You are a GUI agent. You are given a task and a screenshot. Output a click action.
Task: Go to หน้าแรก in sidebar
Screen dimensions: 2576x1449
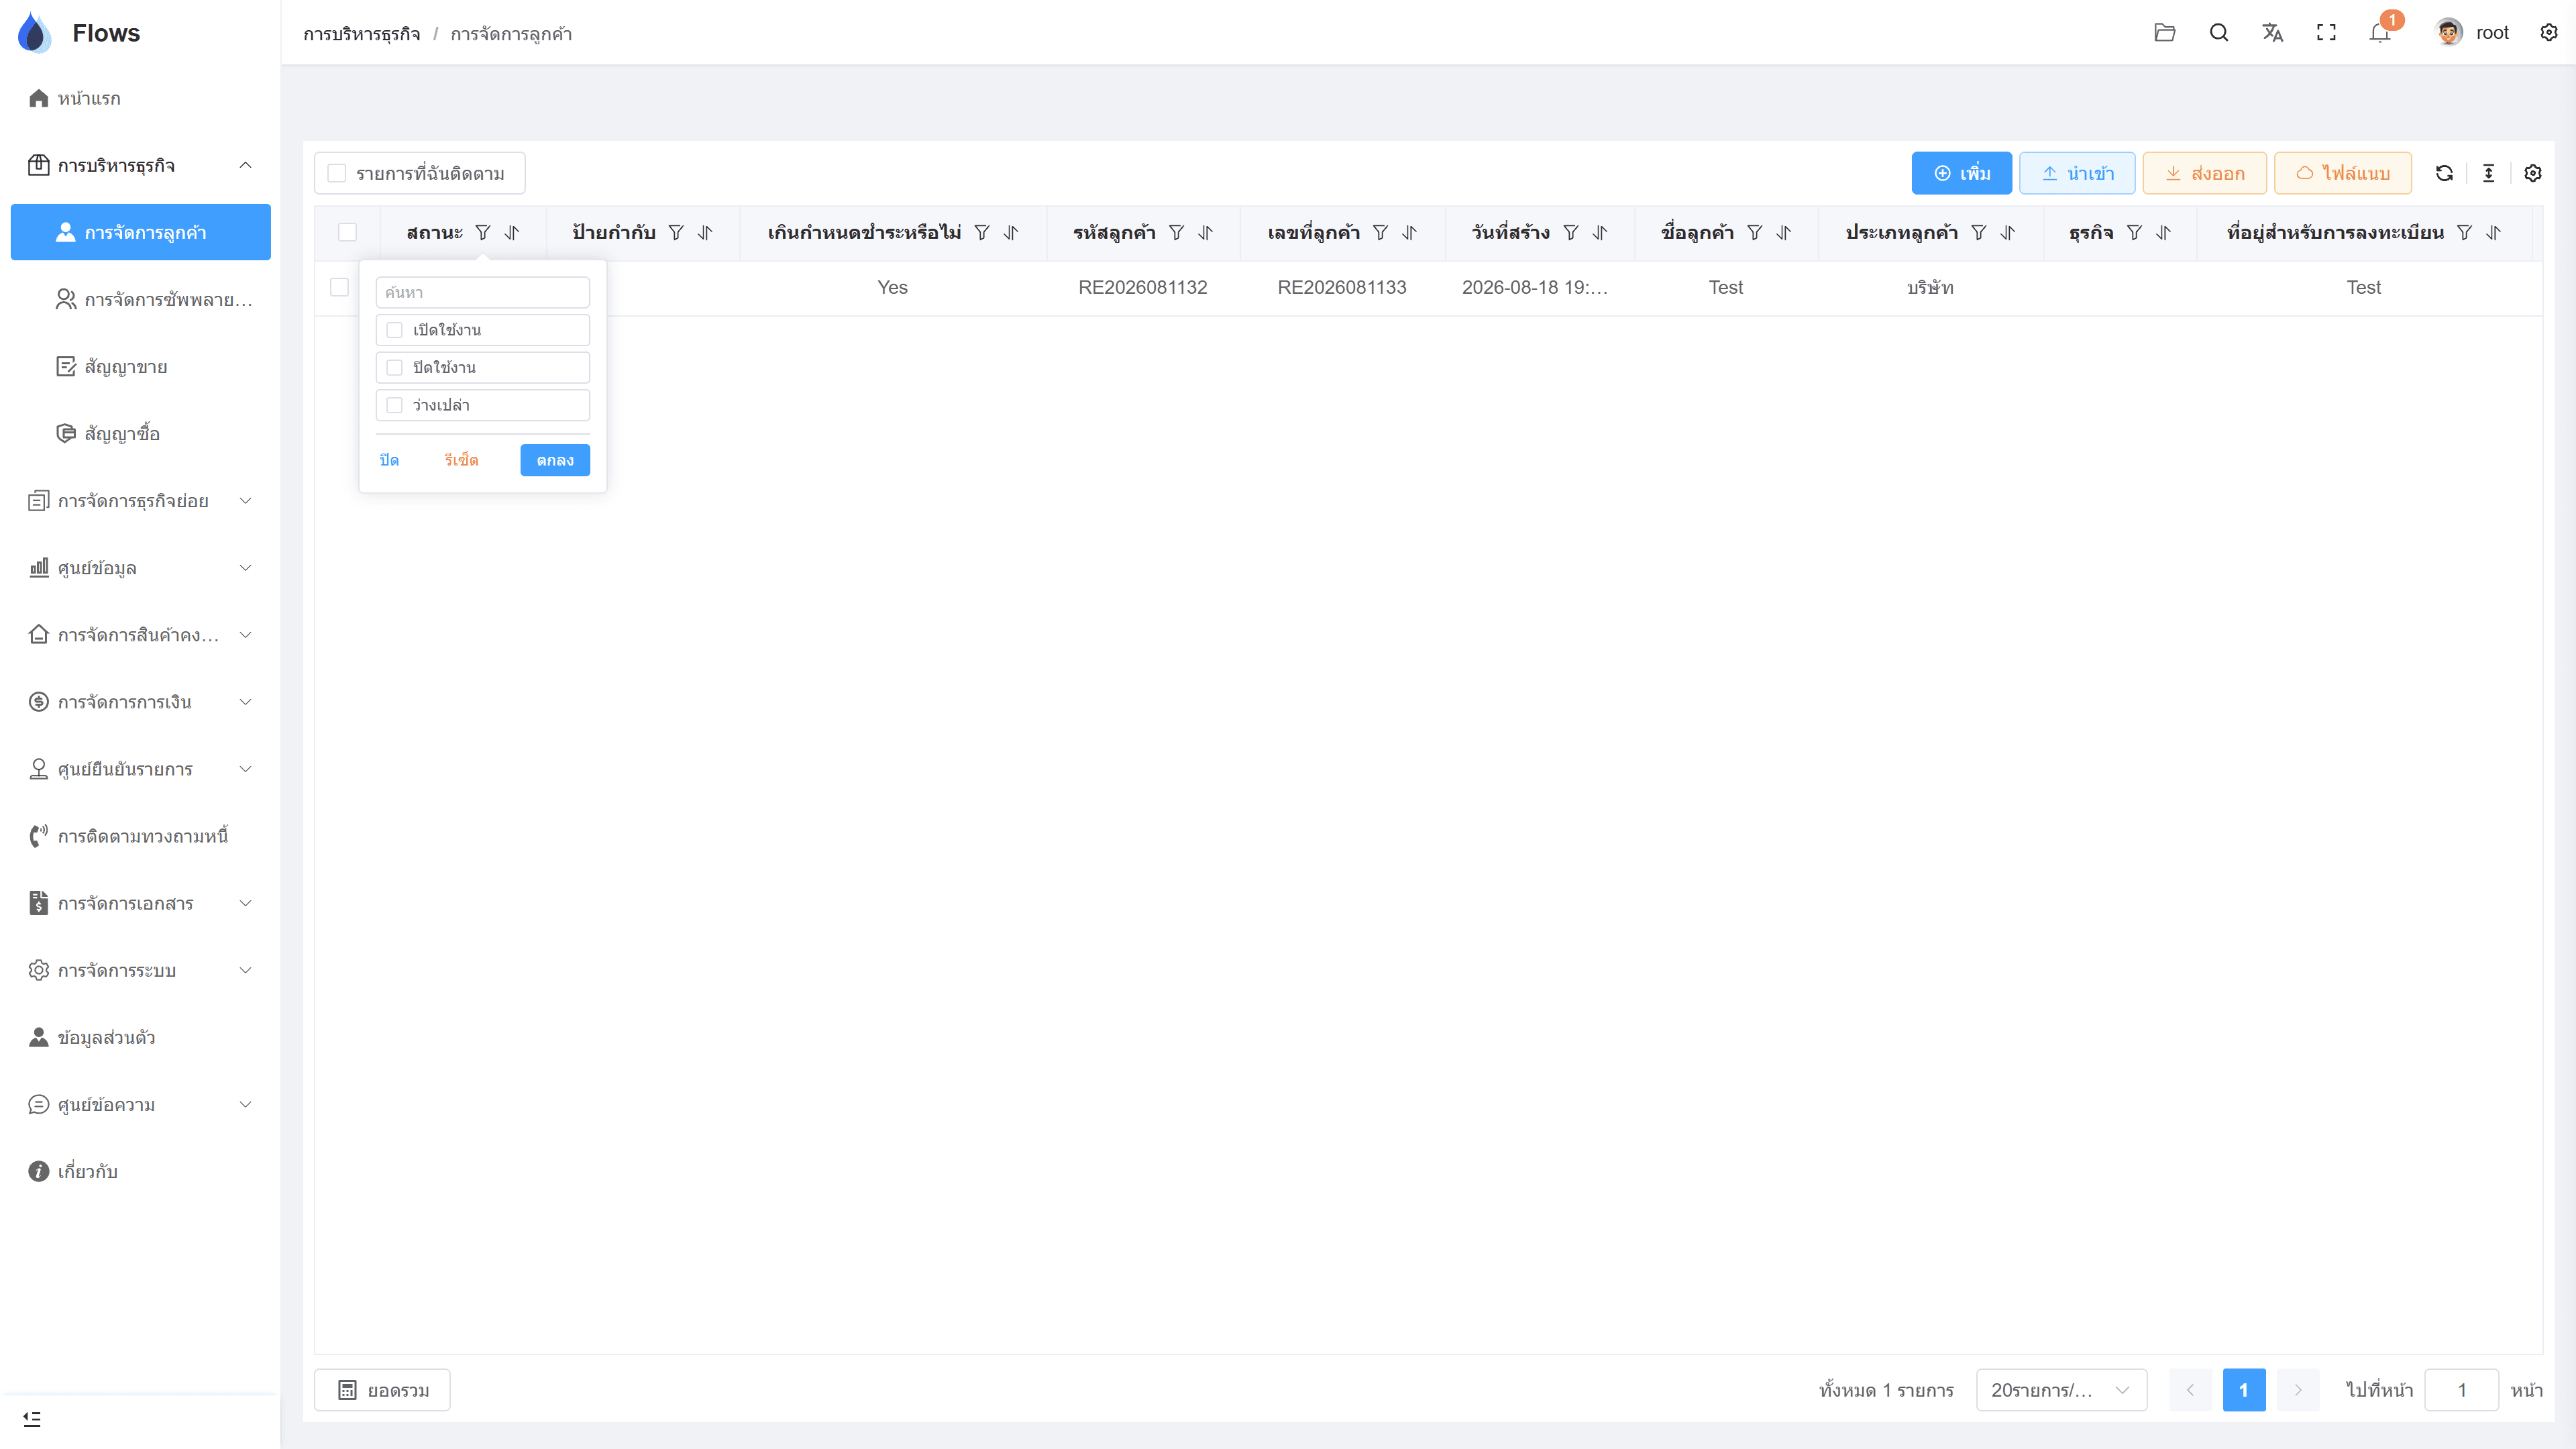click(140, 98)
